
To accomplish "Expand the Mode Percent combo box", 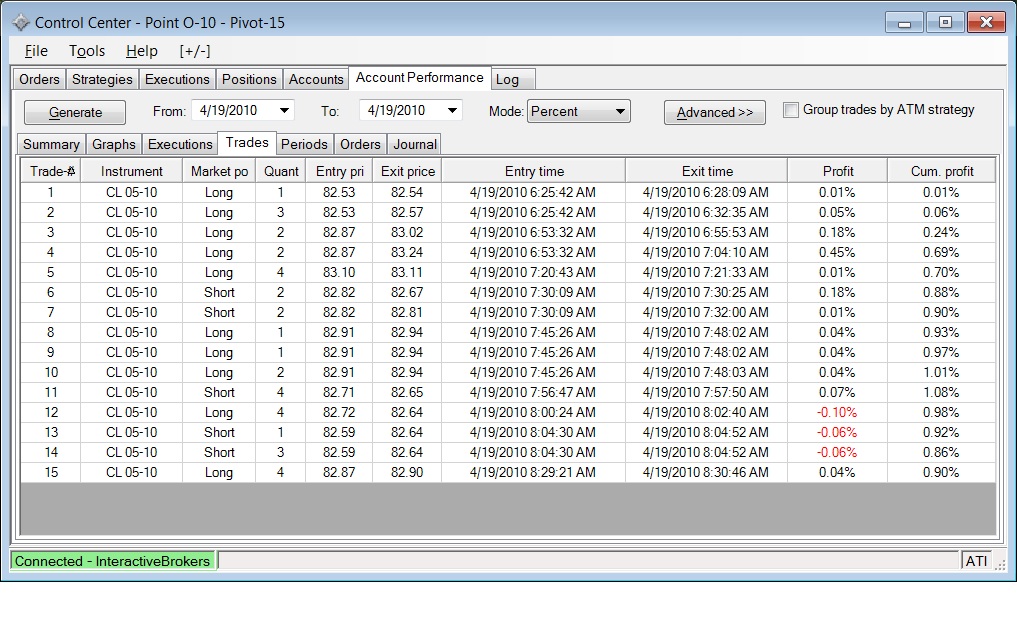I will point(579,111).
